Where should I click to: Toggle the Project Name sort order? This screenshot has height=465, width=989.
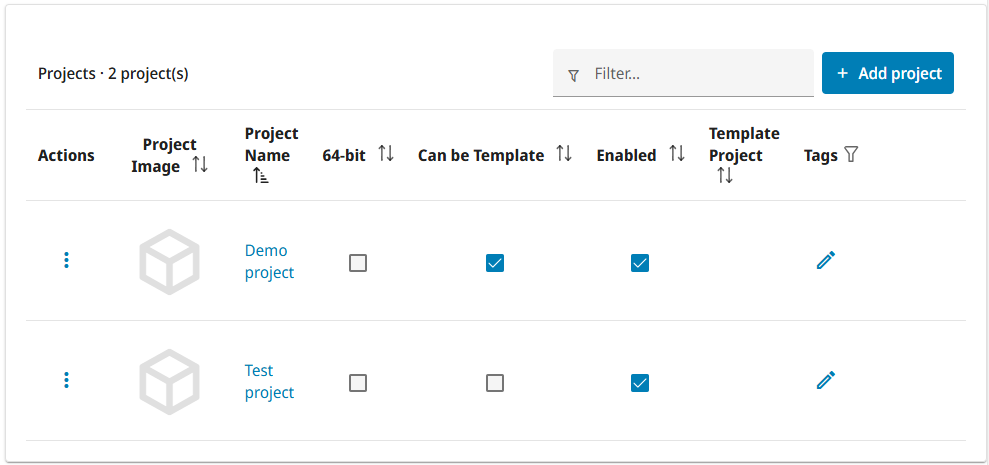(260, 177)
